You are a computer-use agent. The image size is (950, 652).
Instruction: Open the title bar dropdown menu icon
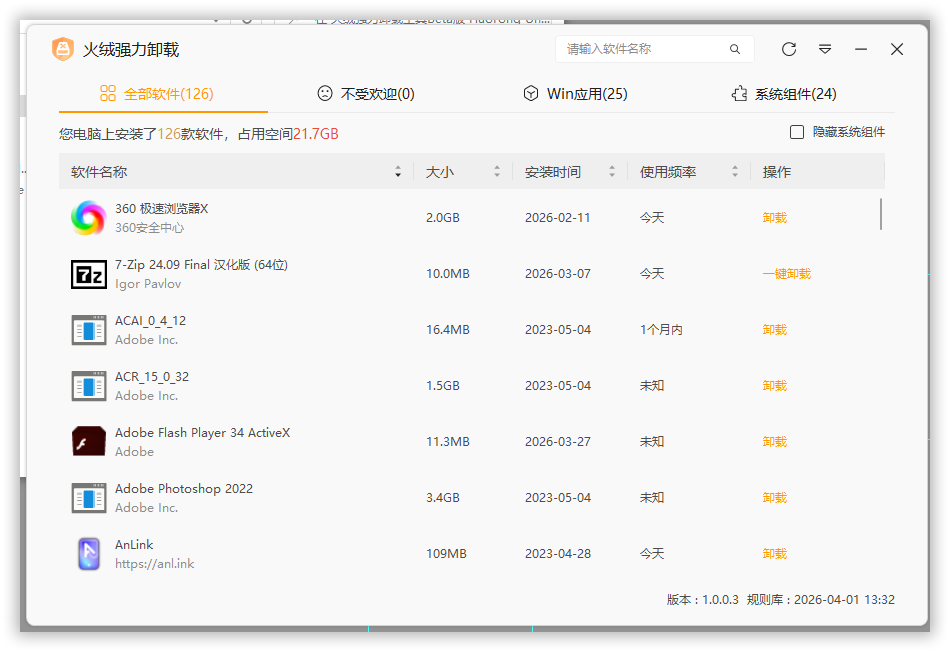click(x=825, y=49)
